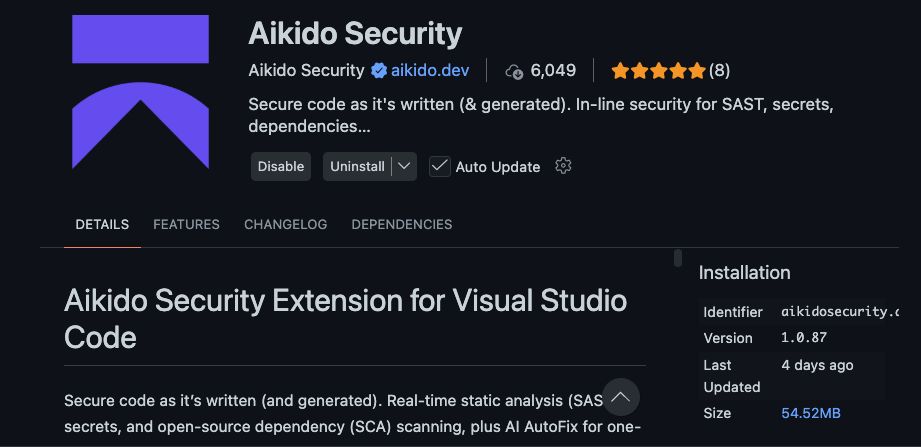Expand the Uninstall dropdown arrow

pyautogui.click(x=405, y=166)
